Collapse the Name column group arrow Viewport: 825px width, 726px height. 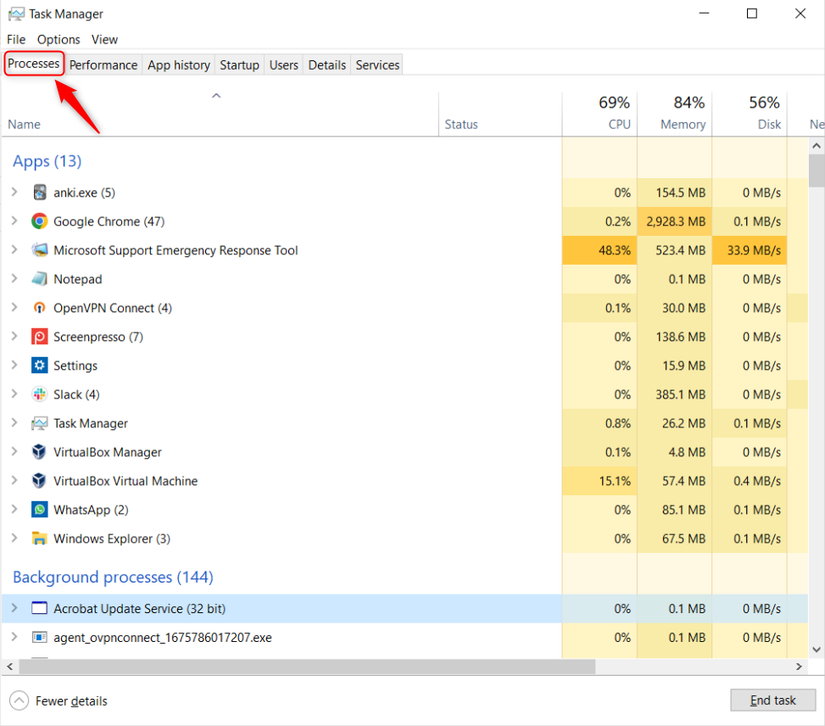[215, 95]
